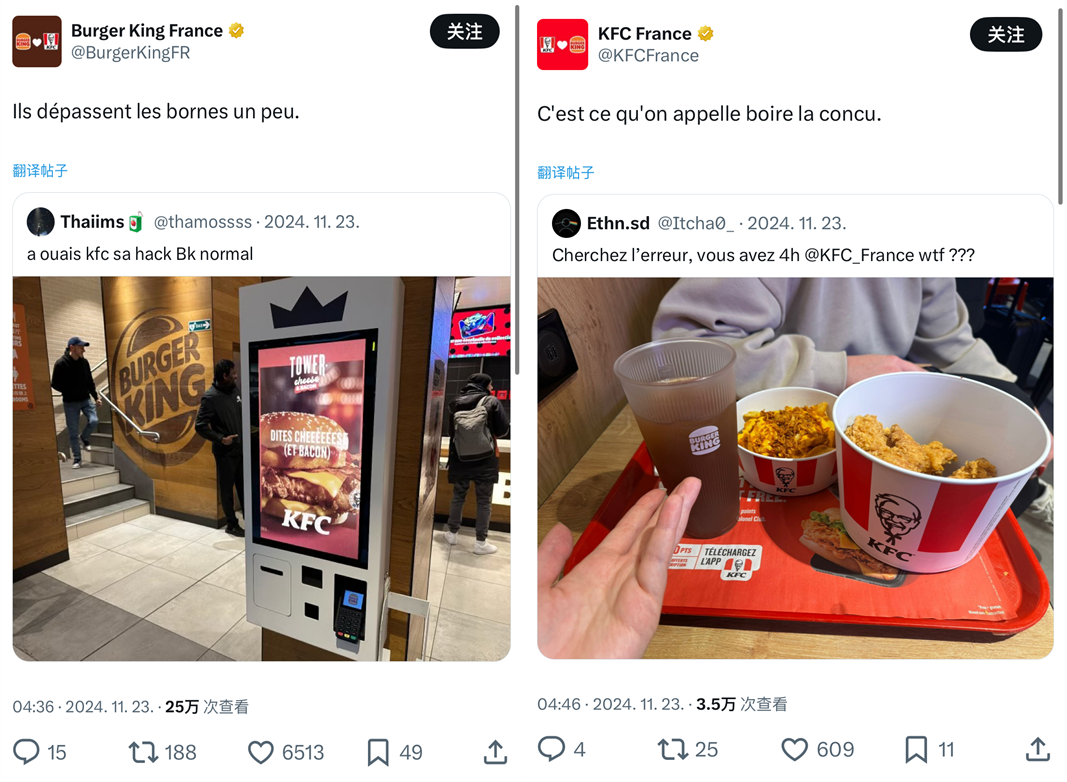Follow KFC France with 关注 button
This screenshot has height=782, width=1067.
tap(1006, 34)
